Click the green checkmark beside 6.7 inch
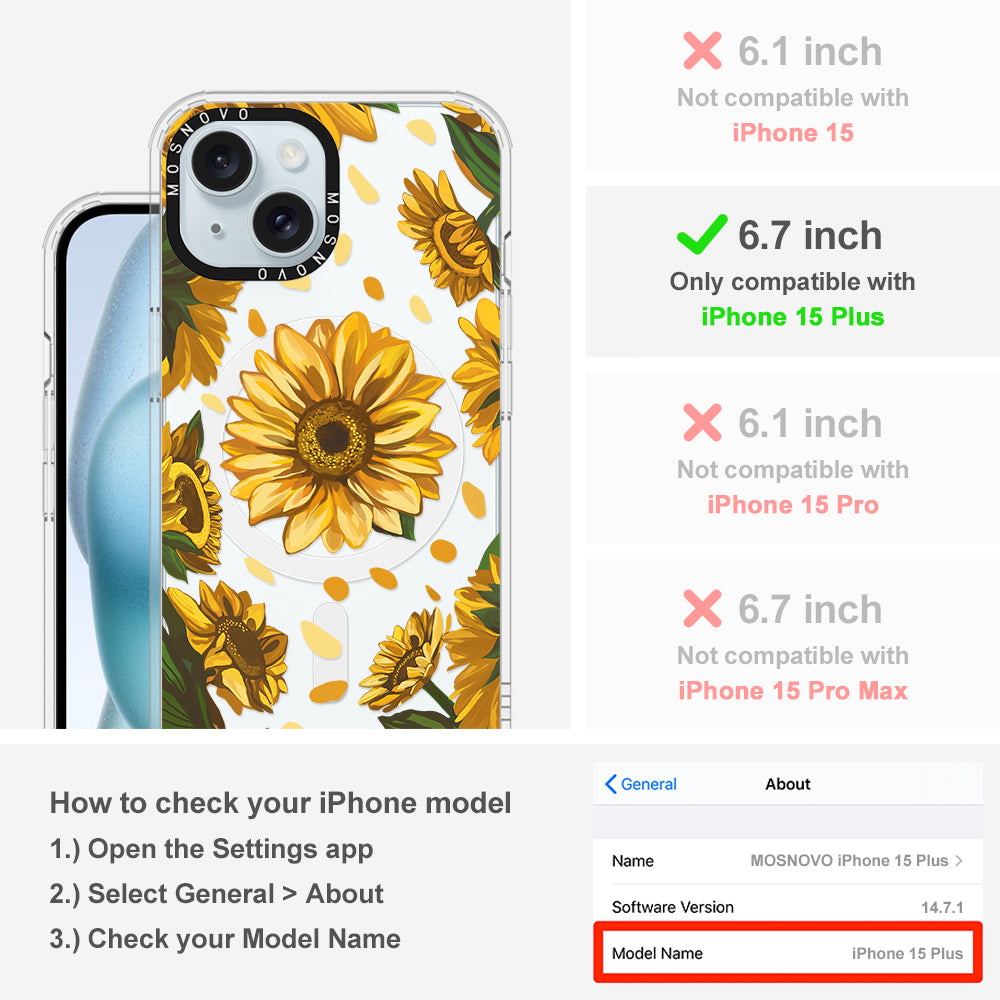Screen dimensions: 1000x1000 [702, 235]
